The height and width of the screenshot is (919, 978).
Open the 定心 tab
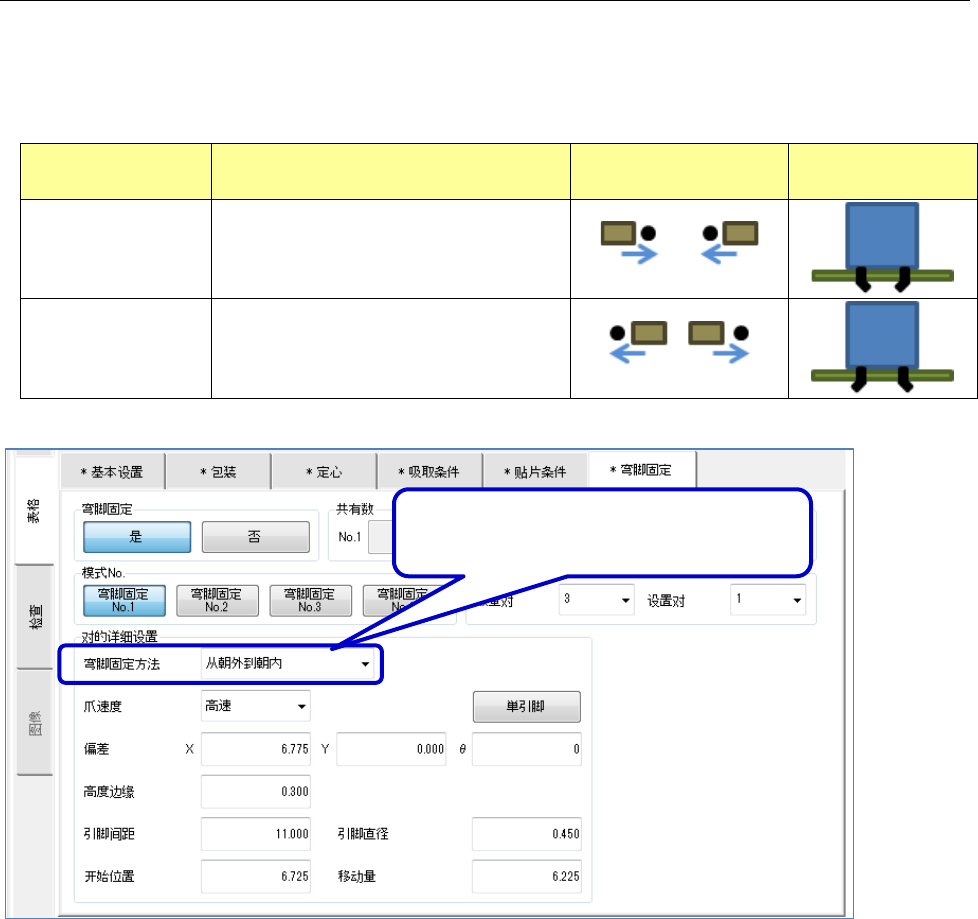click(x=324, y=472)
